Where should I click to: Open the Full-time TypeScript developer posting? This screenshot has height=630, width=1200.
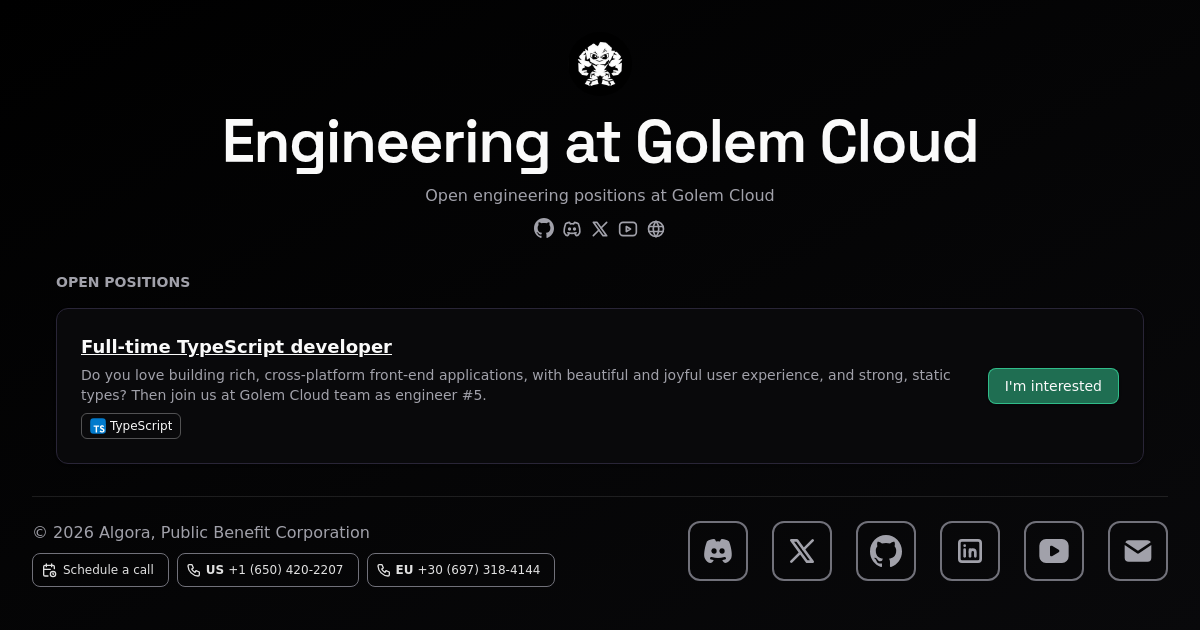coord(237,347)
